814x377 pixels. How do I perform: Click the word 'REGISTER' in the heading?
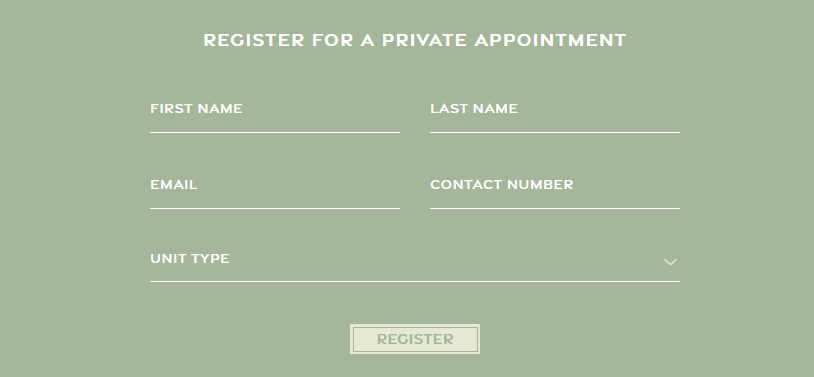click(x=253, y=40)
